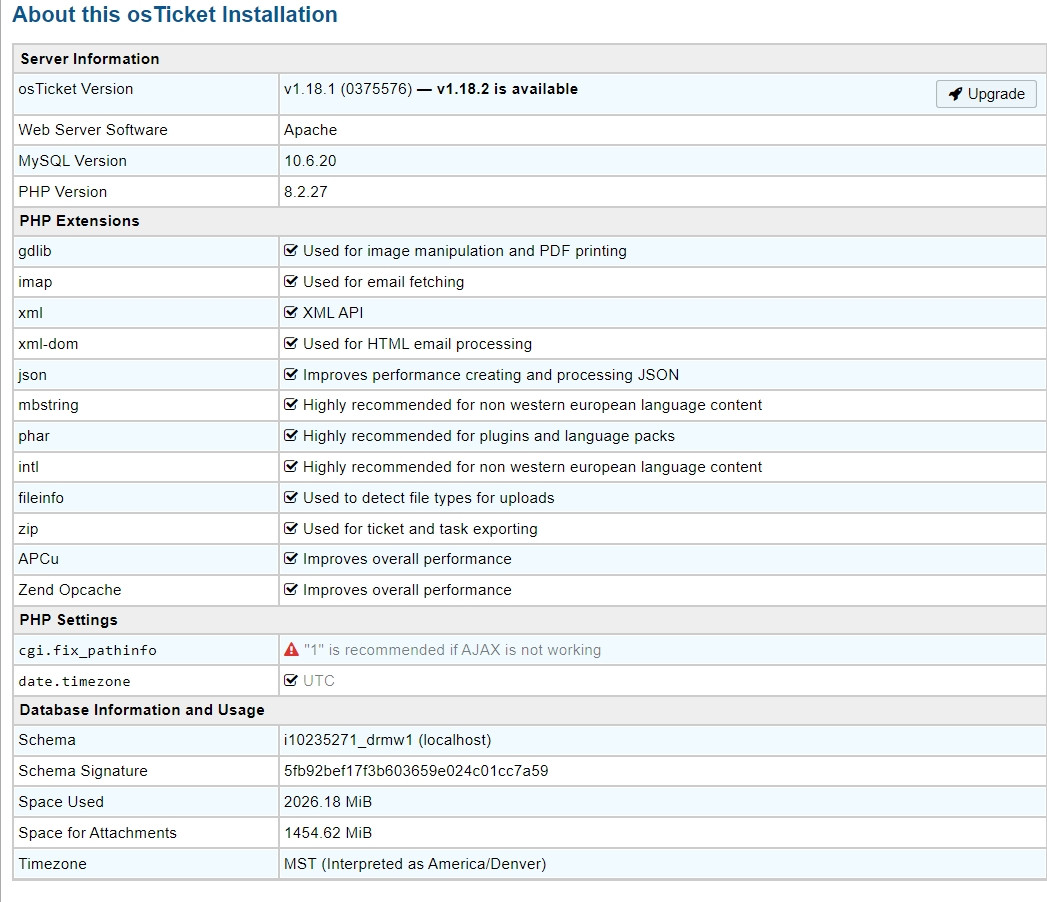This screenshot has height=902, width=1047.
Task: Click '"1" is recommended if AJAX is not working'
Action: [452, 650]
